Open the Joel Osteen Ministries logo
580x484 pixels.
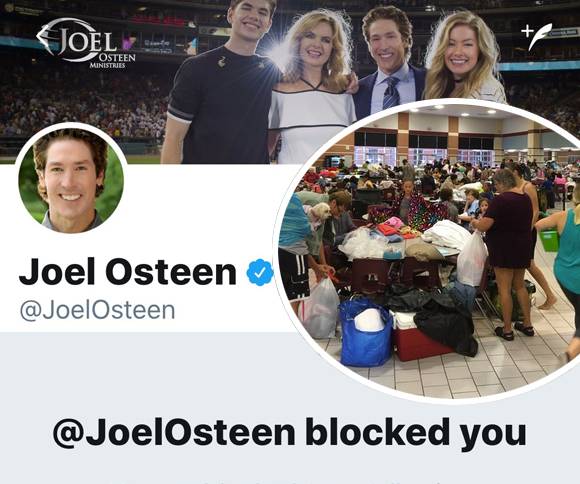click(x=86, y=43)
